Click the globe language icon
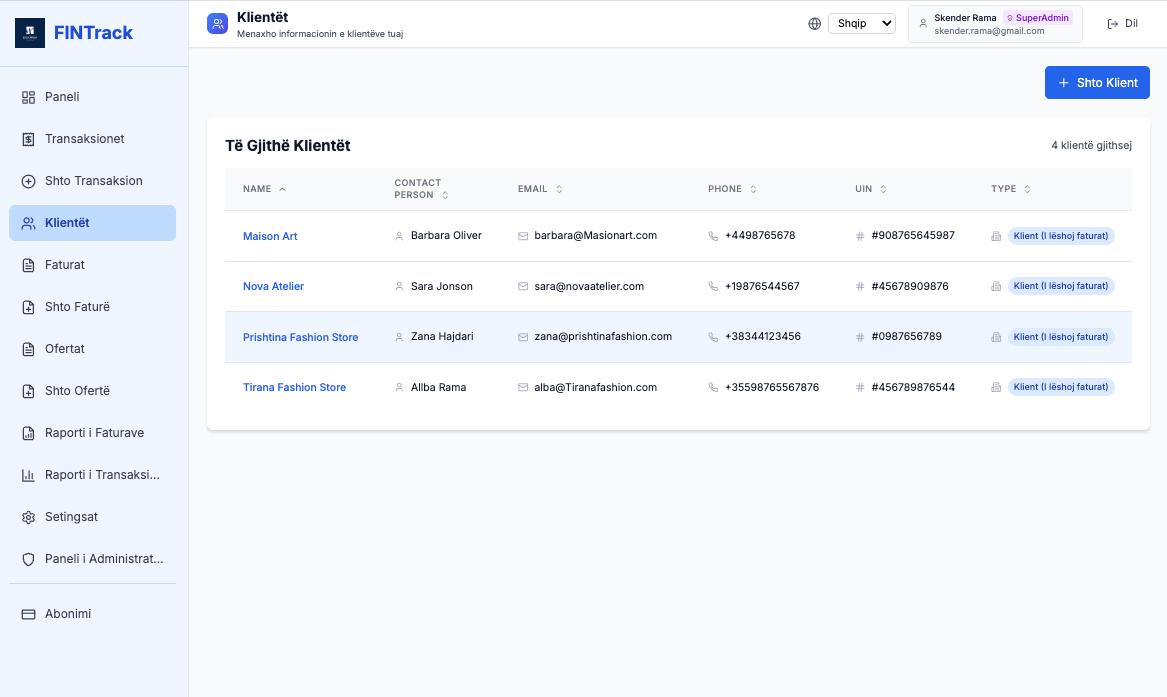 (814, 24)
